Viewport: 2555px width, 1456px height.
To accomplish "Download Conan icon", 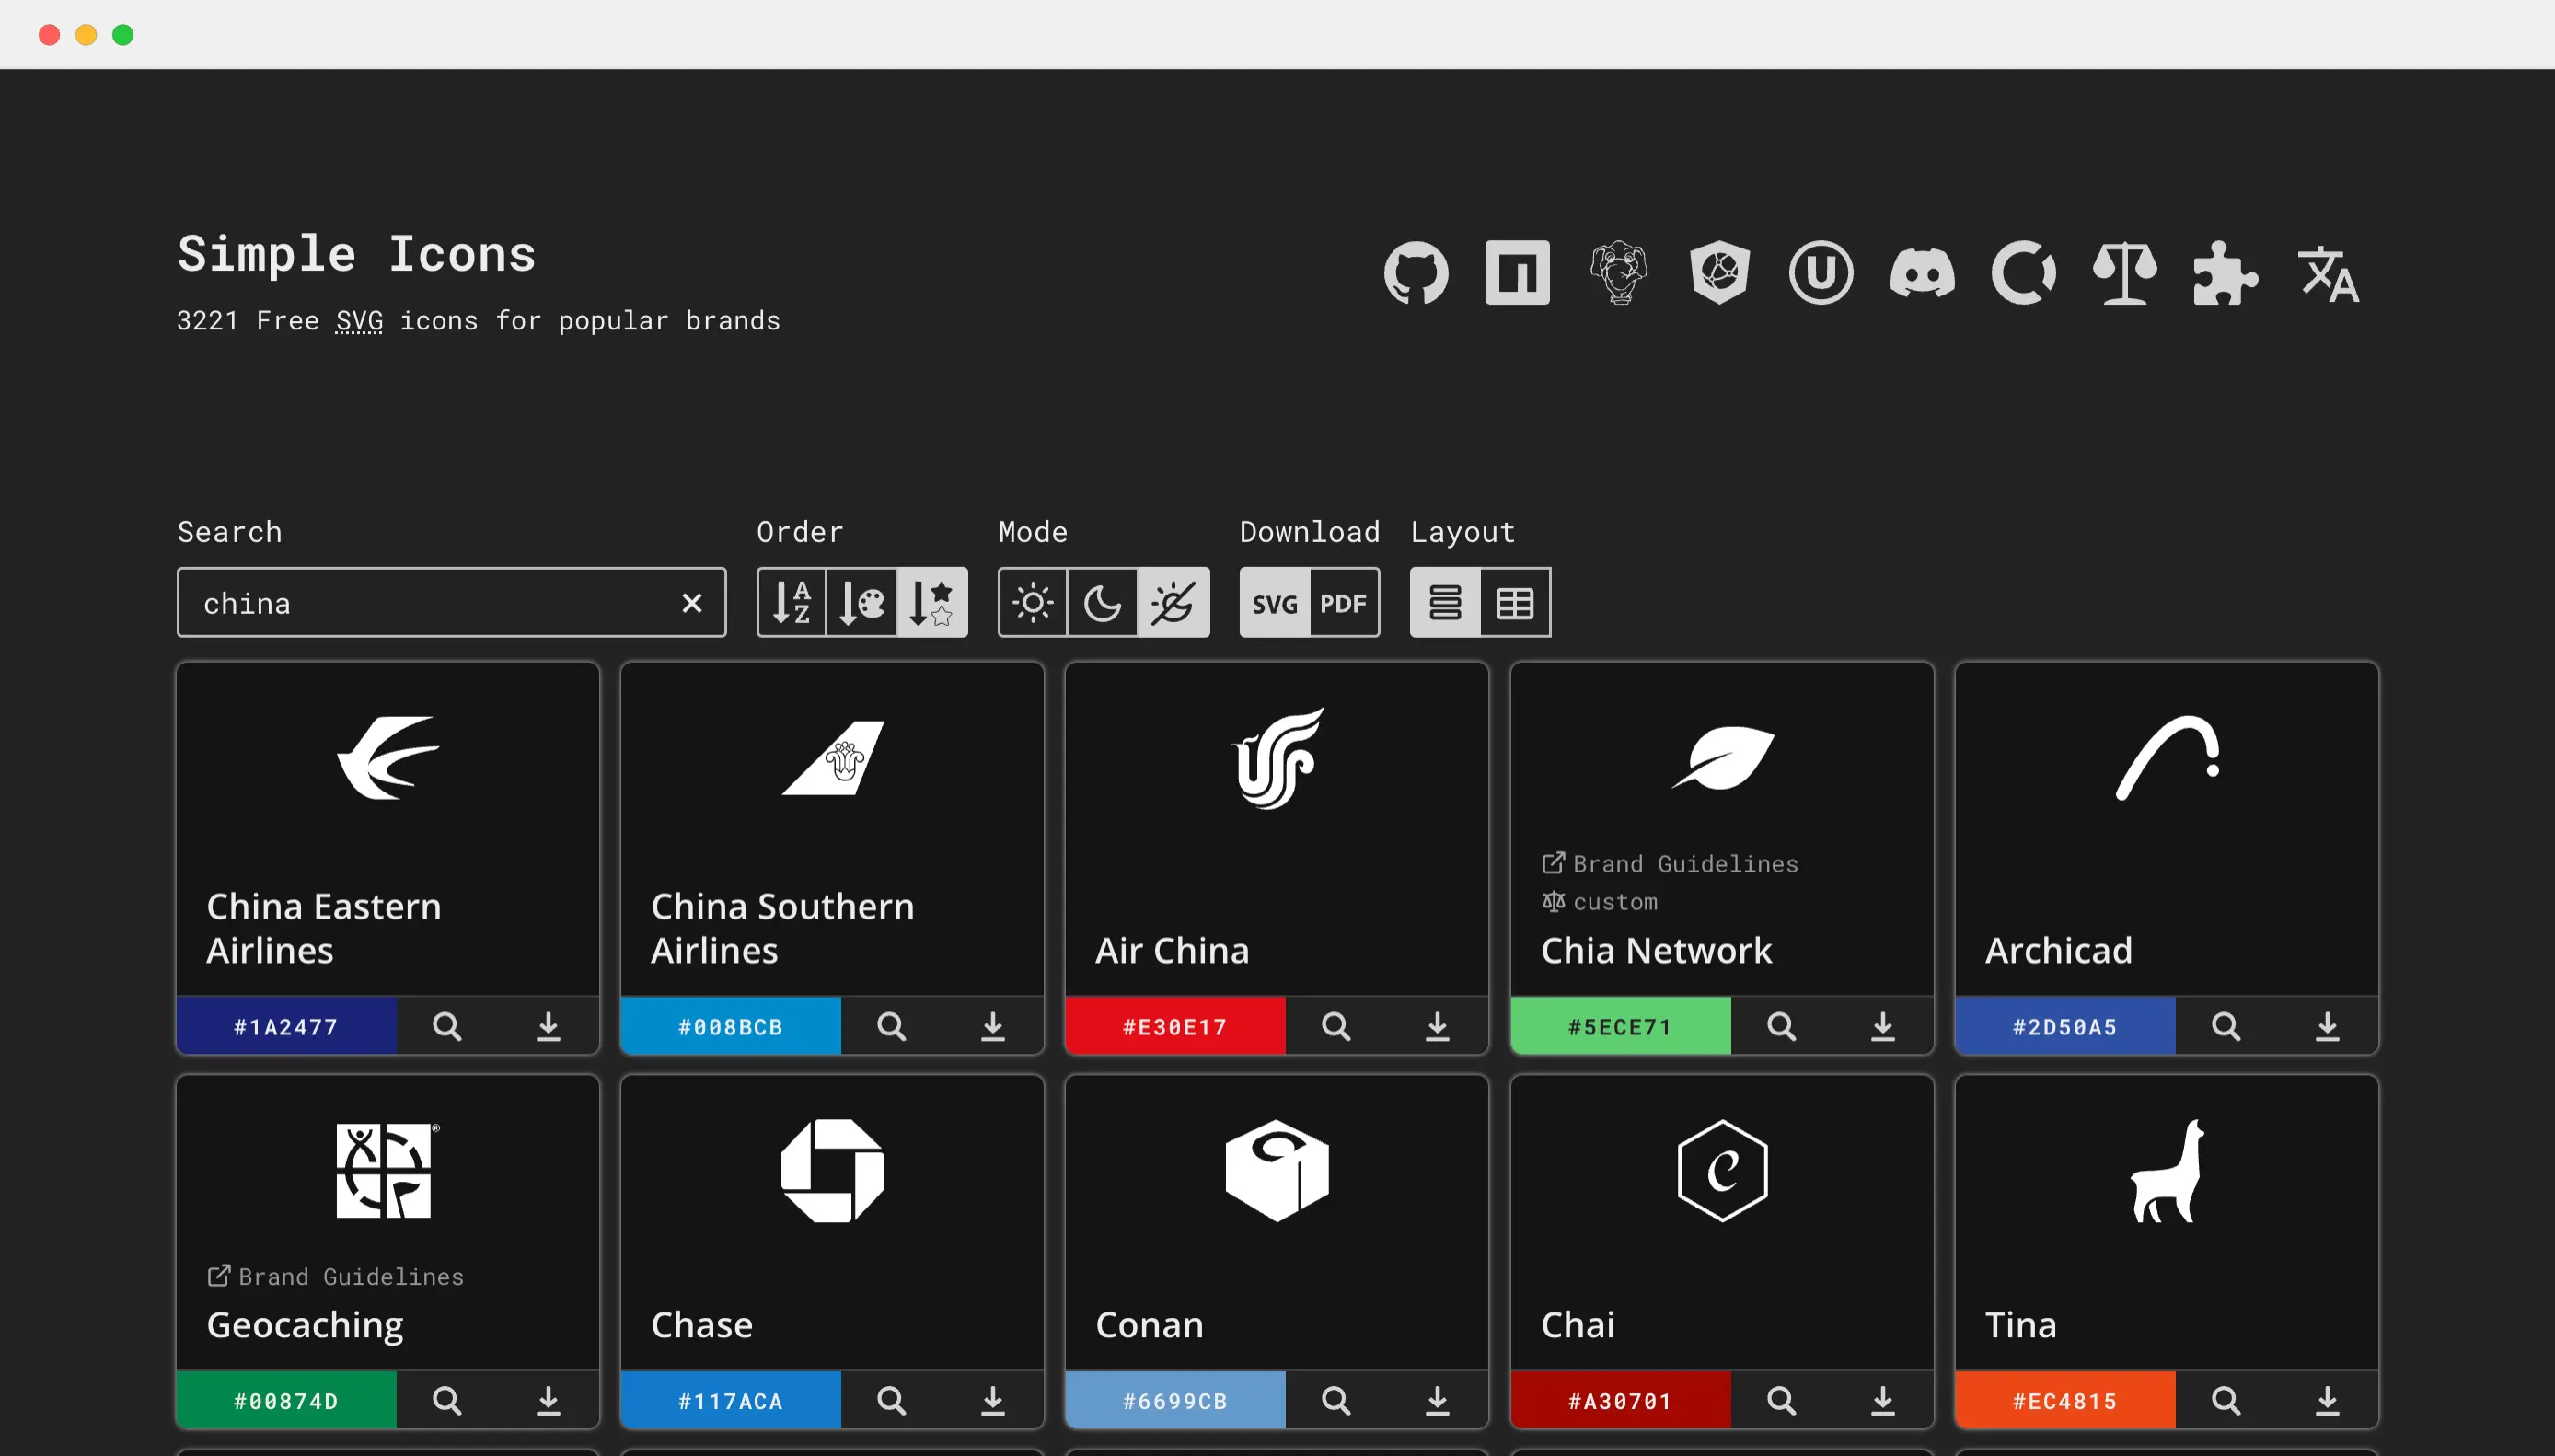I will (1437, 1400).
